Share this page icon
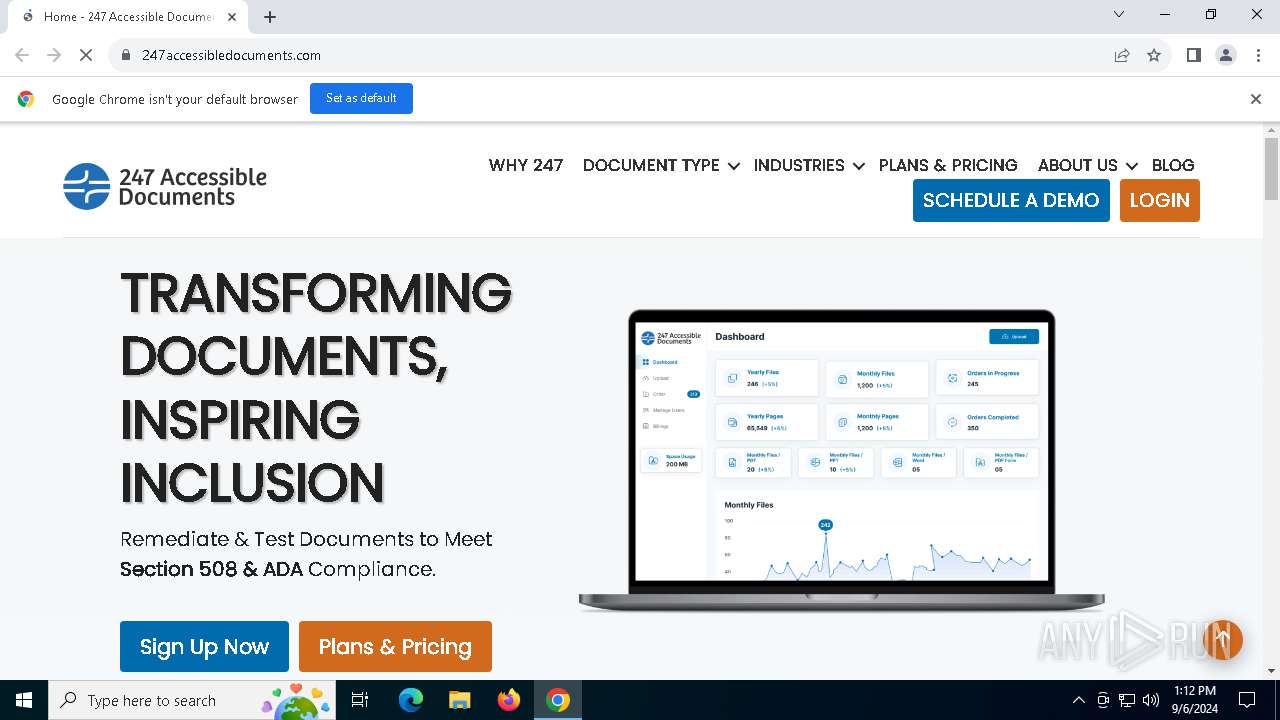 [1122, 55]
